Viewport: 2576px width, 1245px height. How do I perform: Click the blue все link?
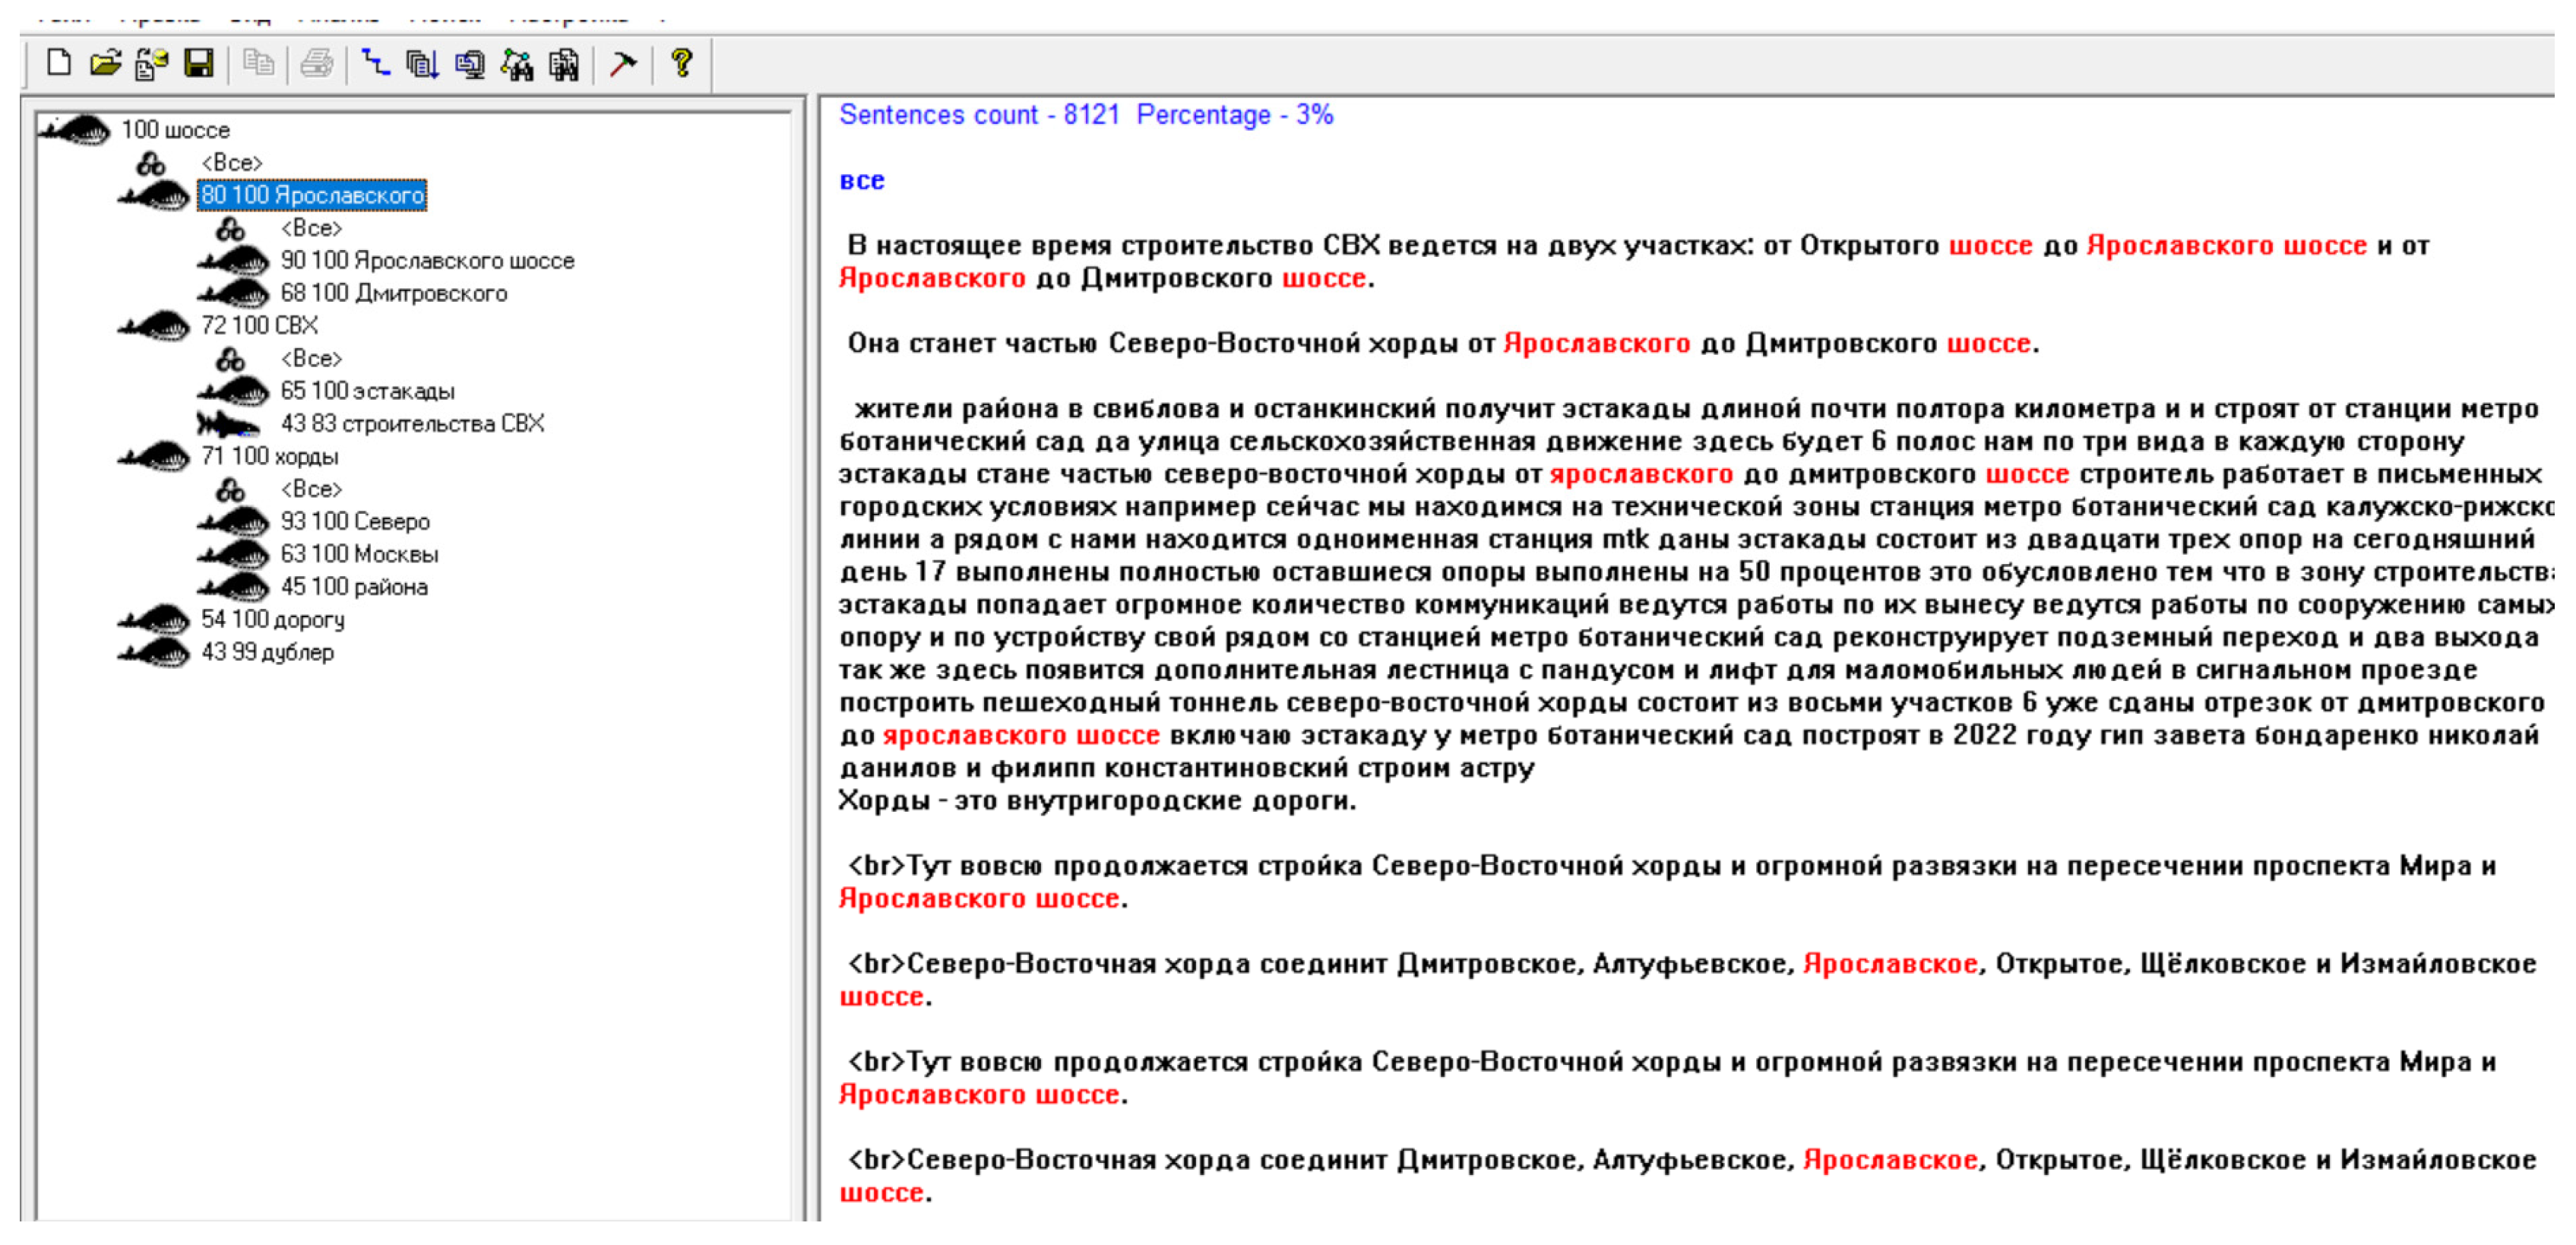862,180
